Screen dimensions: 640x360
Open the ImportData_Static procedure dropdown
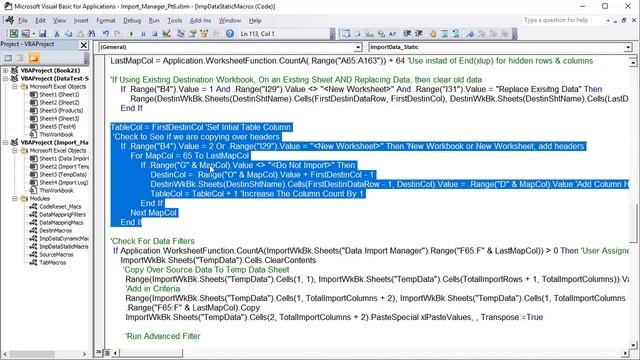click(x=628, y=47)
